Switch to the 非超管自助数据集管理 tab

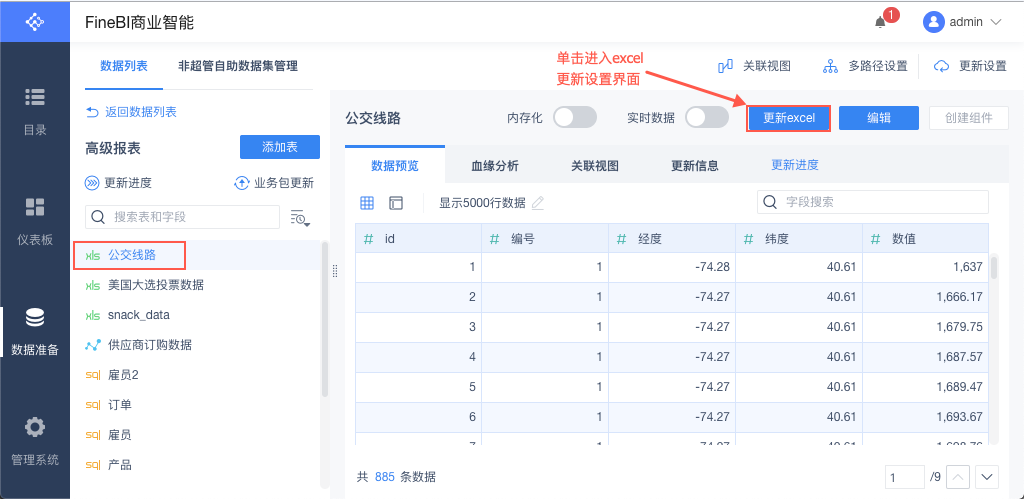coord(238,66)
